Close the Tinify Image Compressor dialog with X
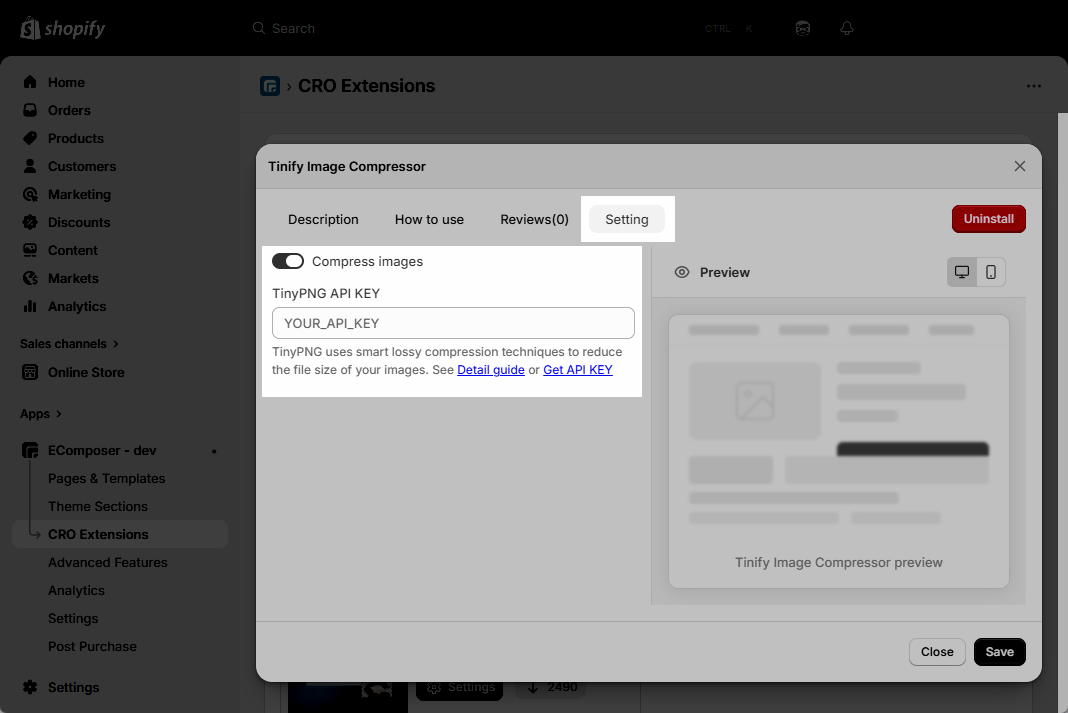Screen dimensions: 1068x713 click(1020, 166)
